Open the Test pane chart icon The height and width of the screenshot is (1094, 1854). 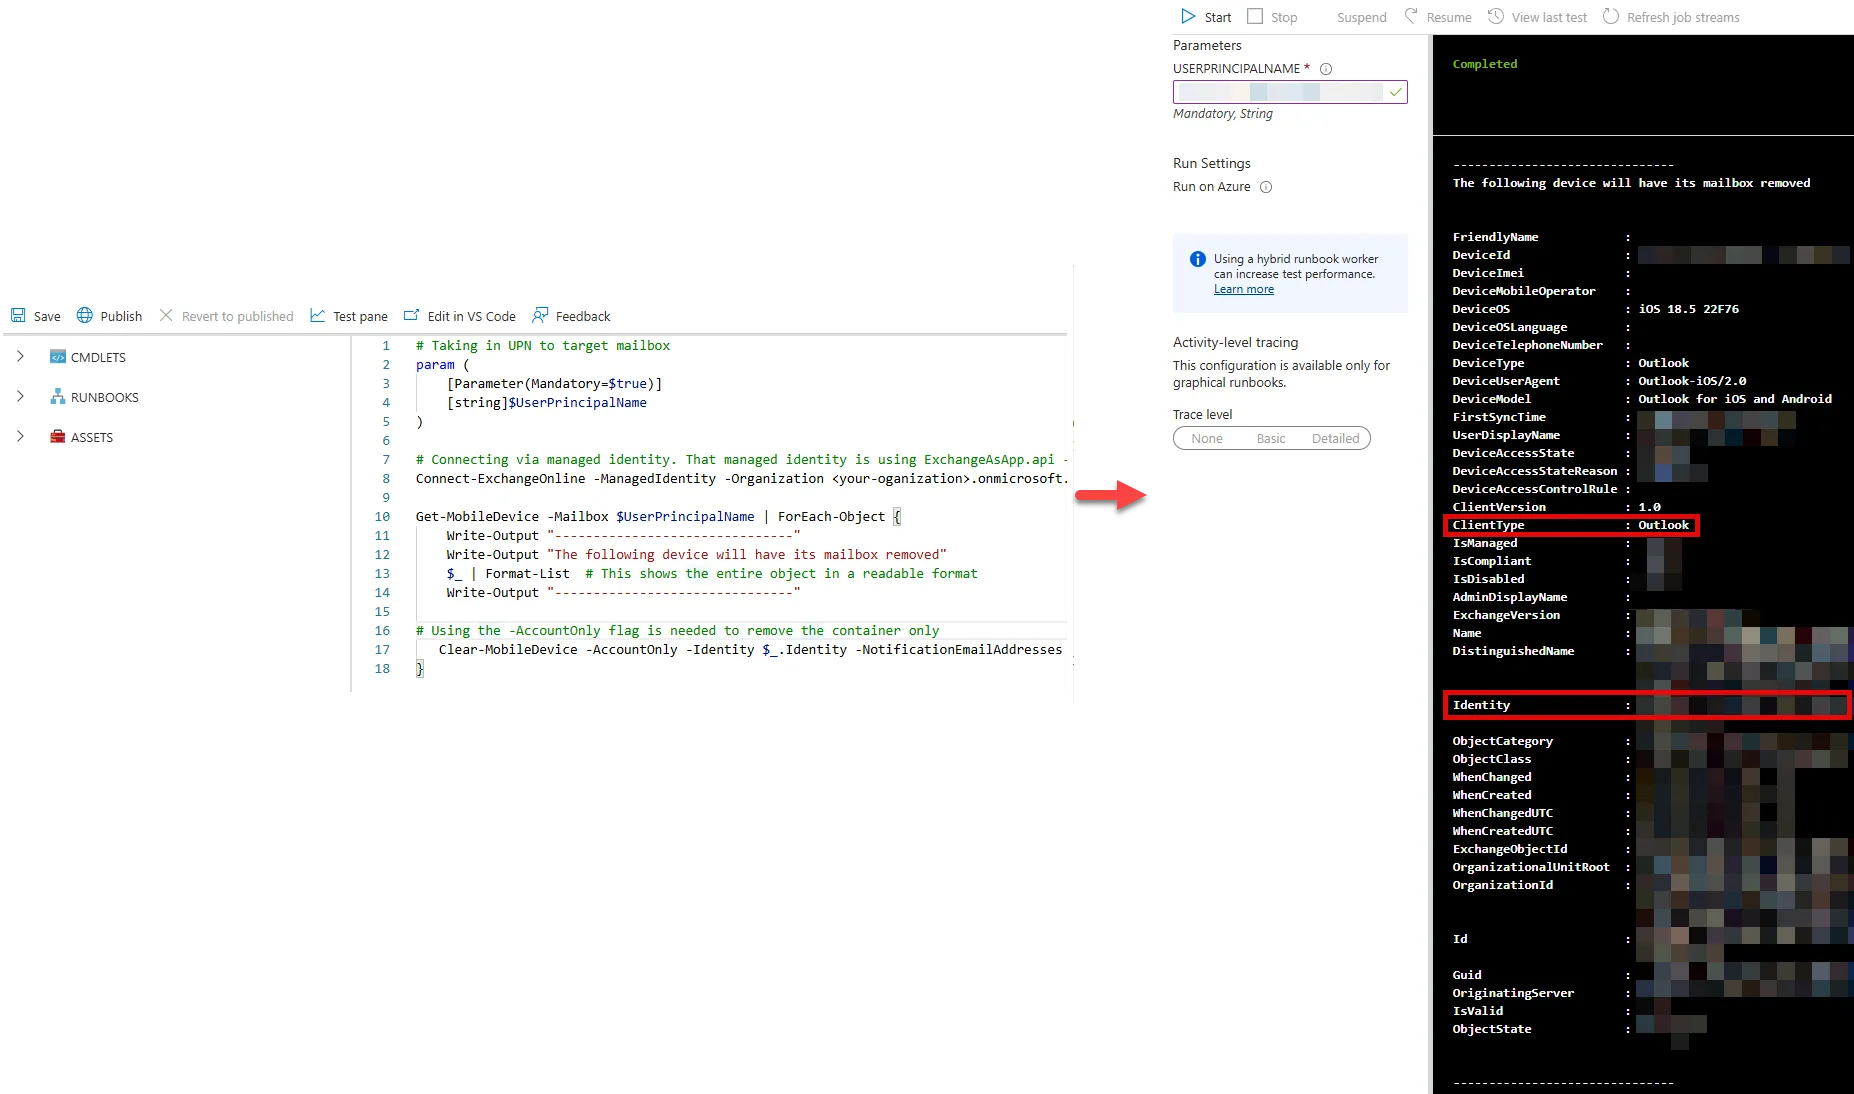click(x=316, y=315)
